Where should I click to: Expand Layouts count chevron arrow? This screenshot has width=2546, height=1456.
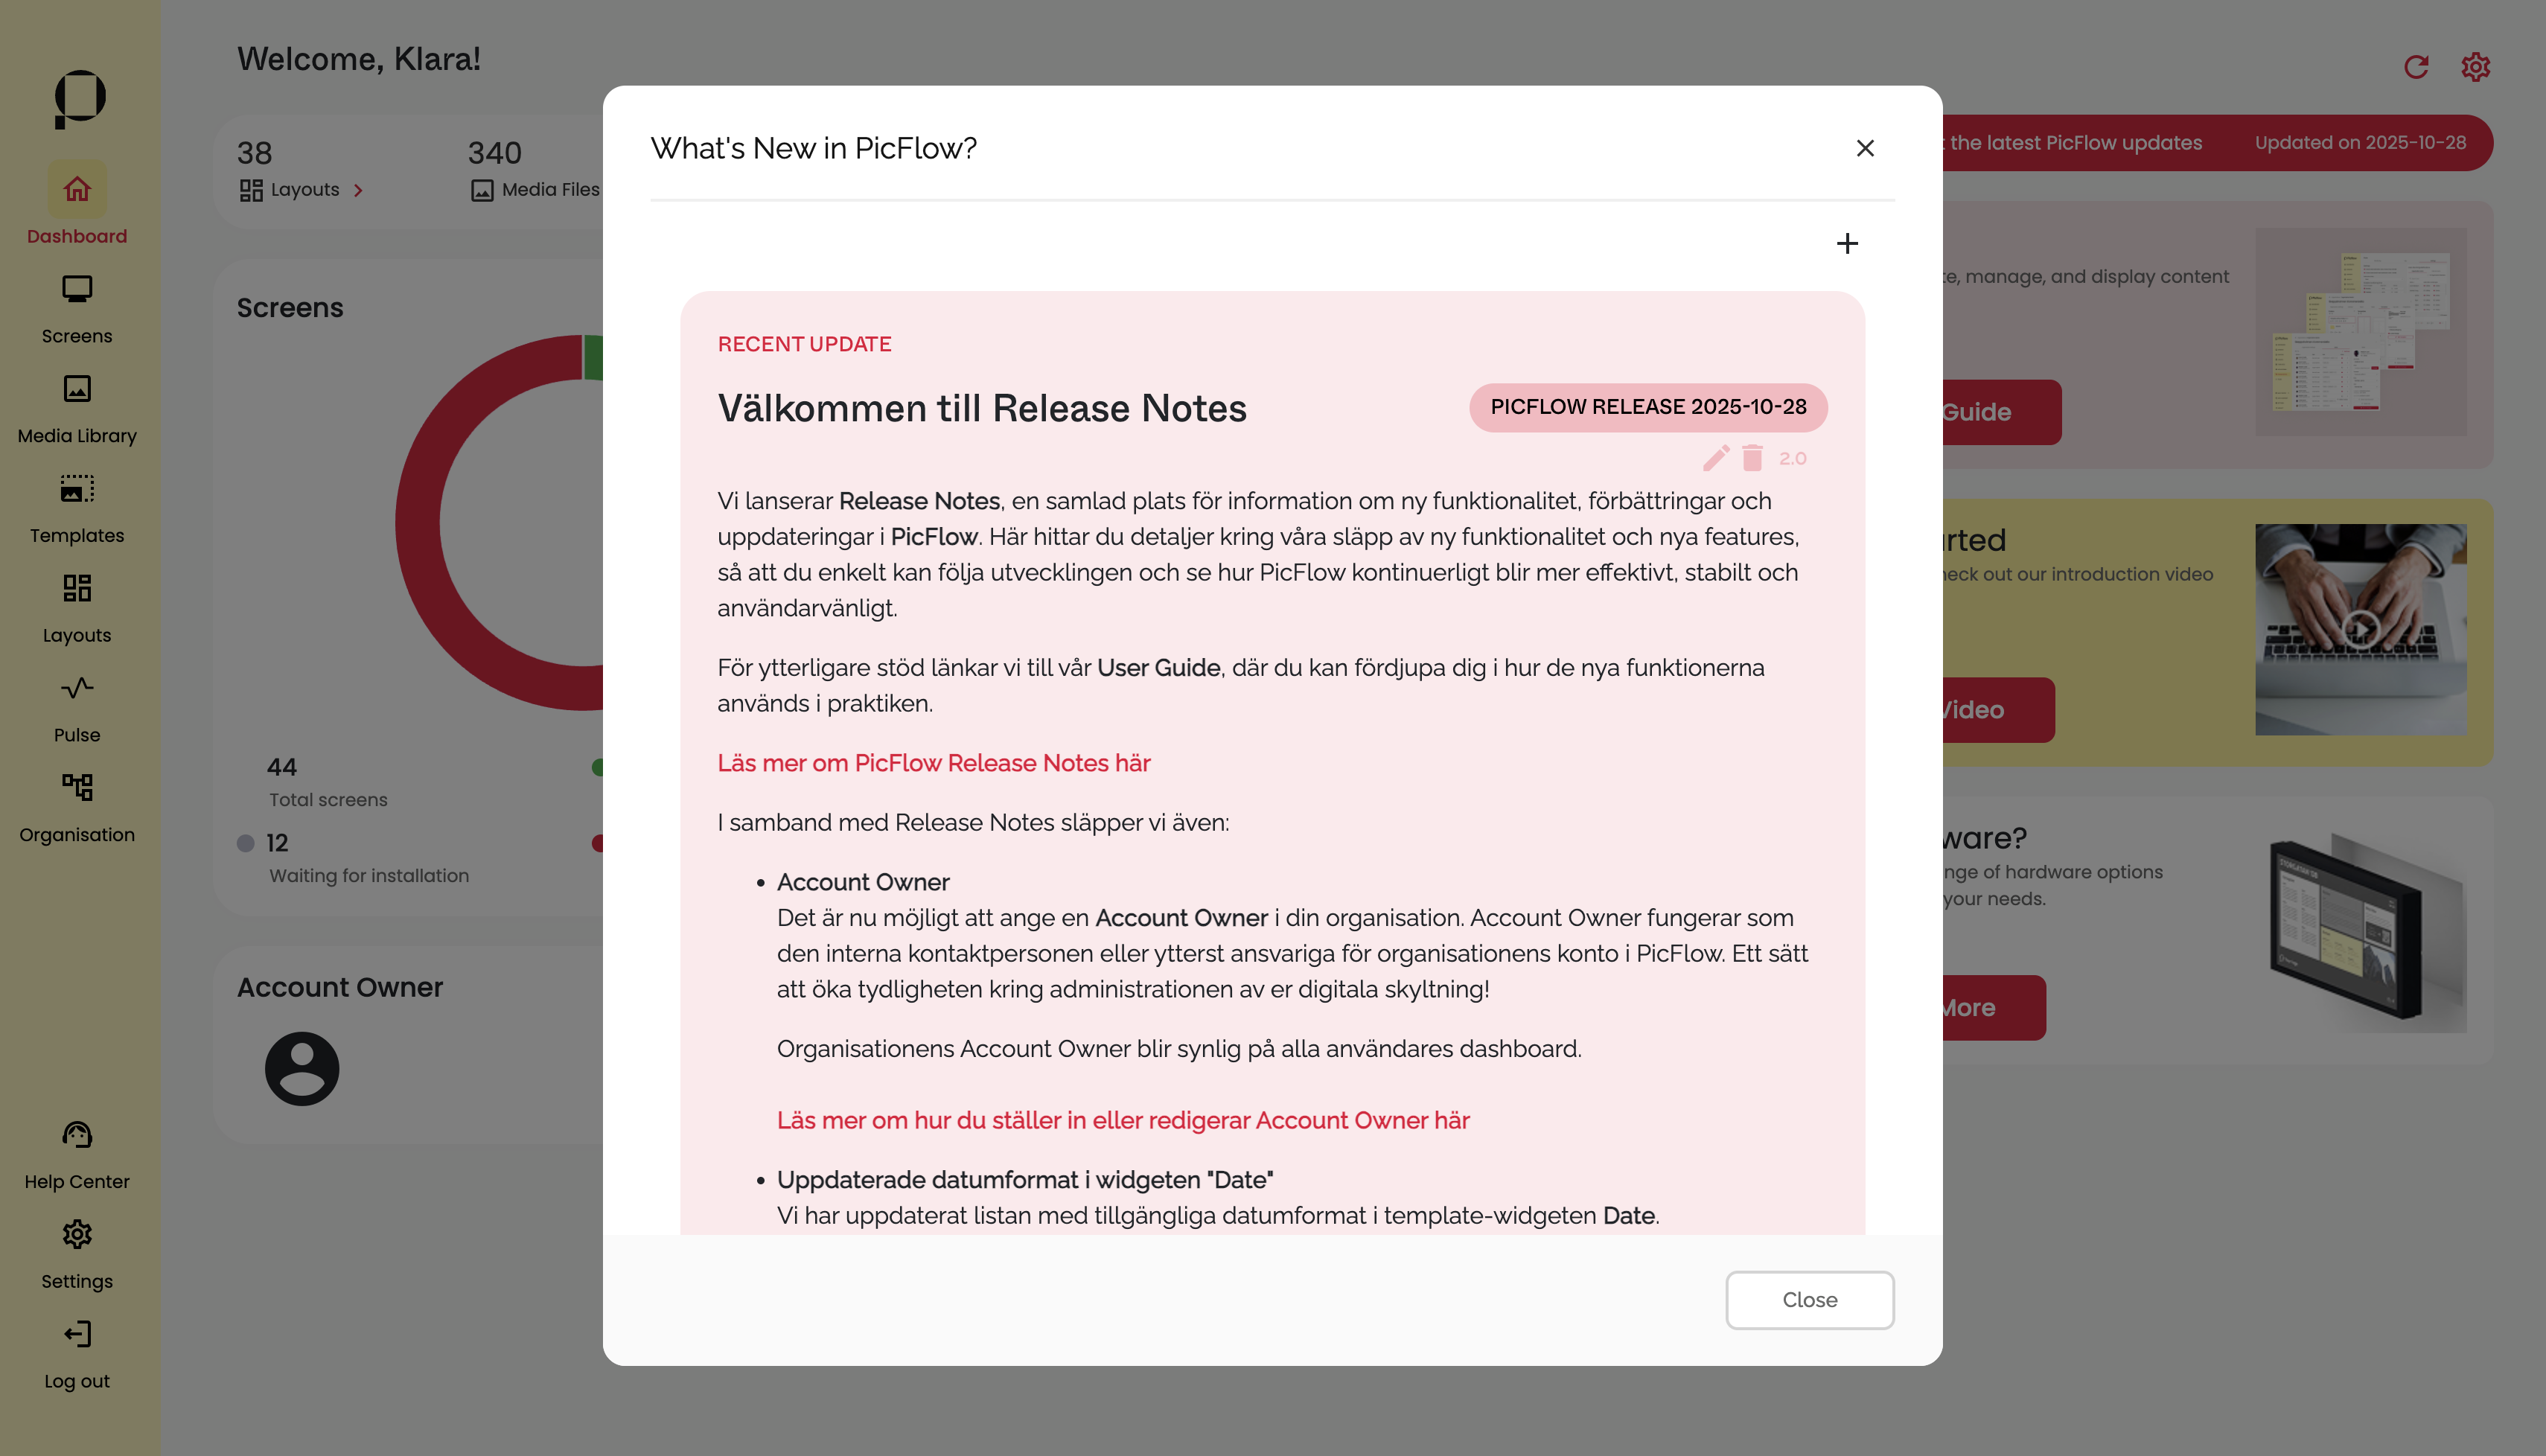[358, 190]
